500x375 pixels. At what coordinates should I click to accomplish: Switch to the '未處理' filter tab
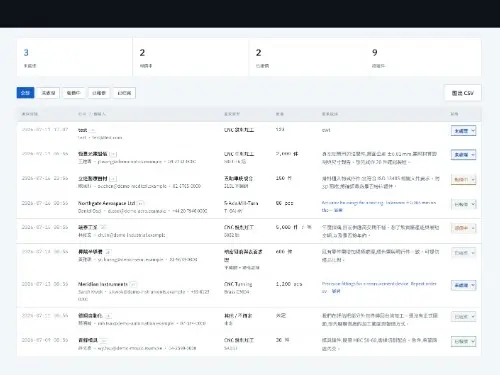coord(48,93)
